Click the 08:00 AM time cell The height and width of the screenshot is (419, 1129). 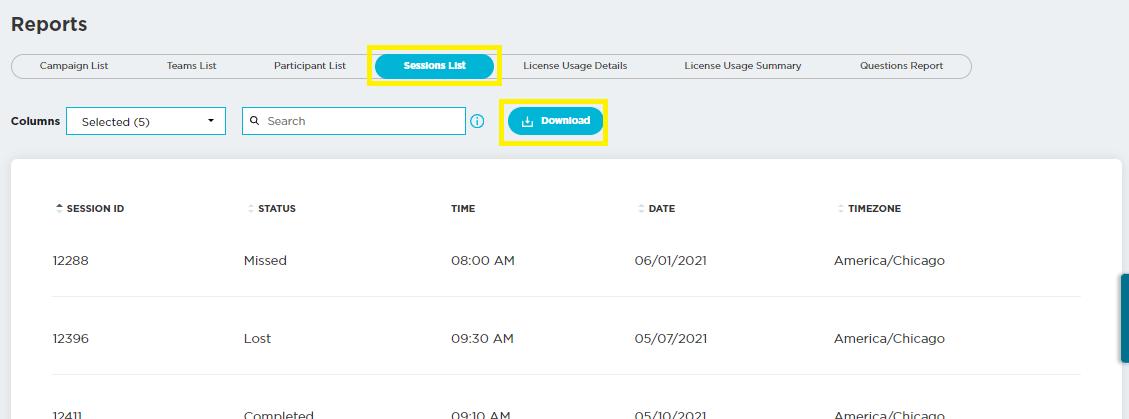coord(482,261)
